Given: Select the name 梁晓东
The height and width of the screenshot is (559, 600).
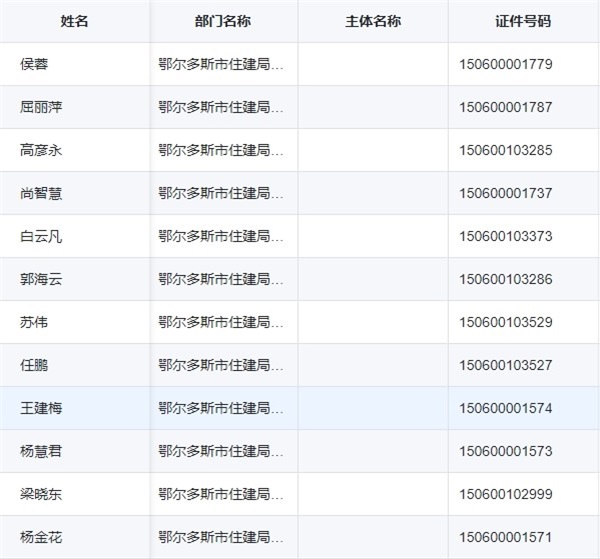Looking at the screenshot, I should (x=41, y=494).
